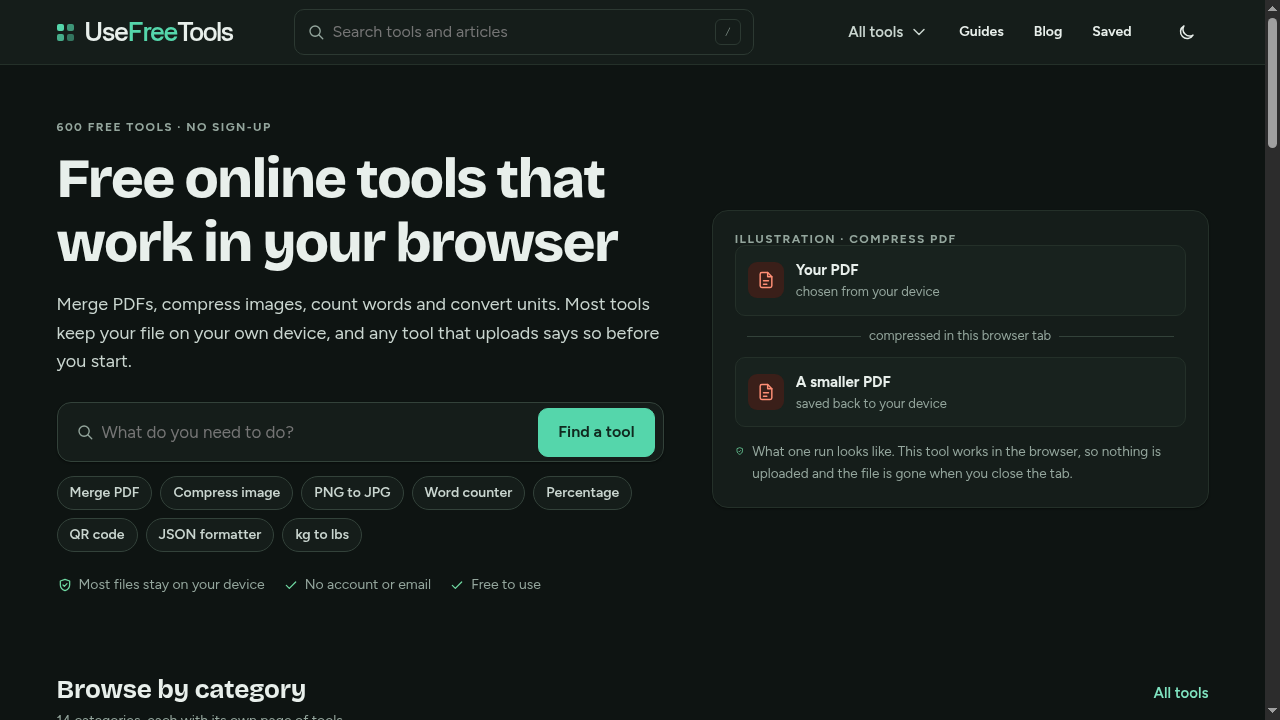The height and width of the screenshot is (720, 1280).
Task: Open the 'All tools' link beside Browse by category
Action: (1181, 693)
